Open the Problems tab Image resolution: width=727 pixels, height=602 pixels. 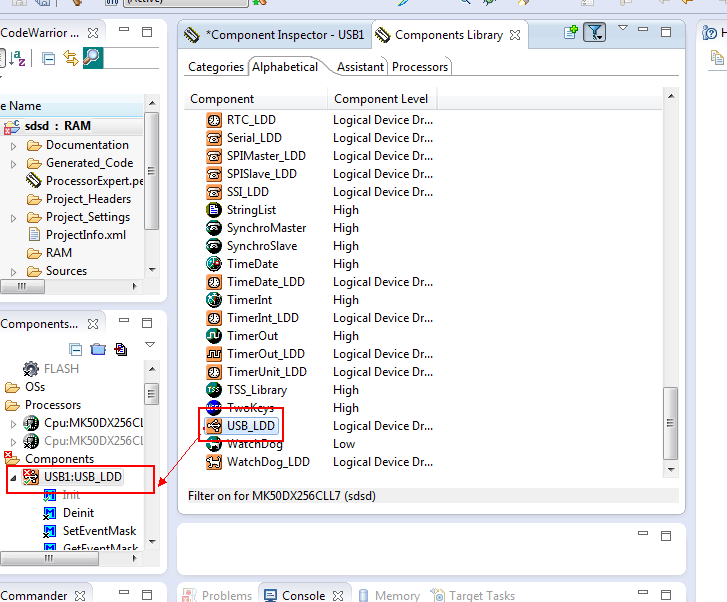click(218, 596)
